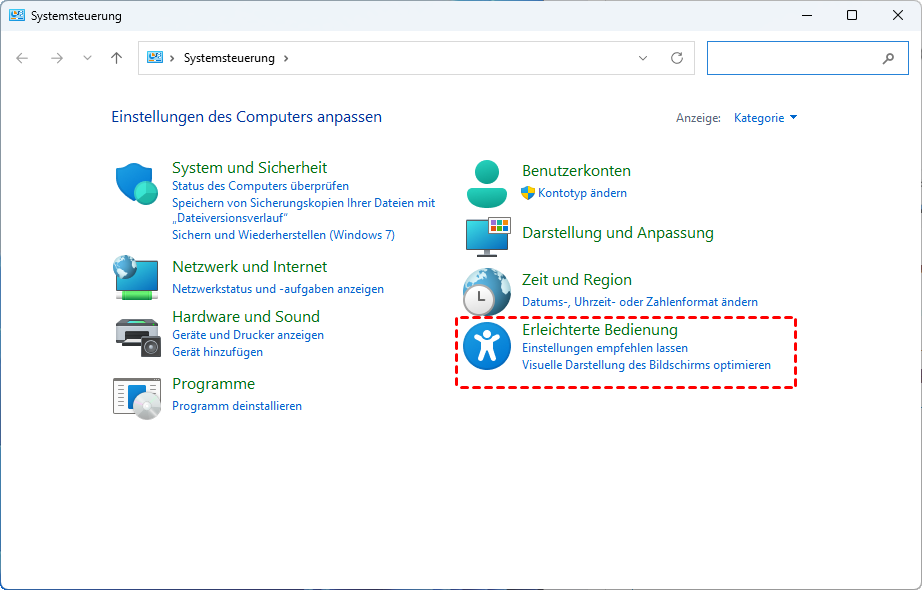Click the search magnifier icon

pos(888,58)
